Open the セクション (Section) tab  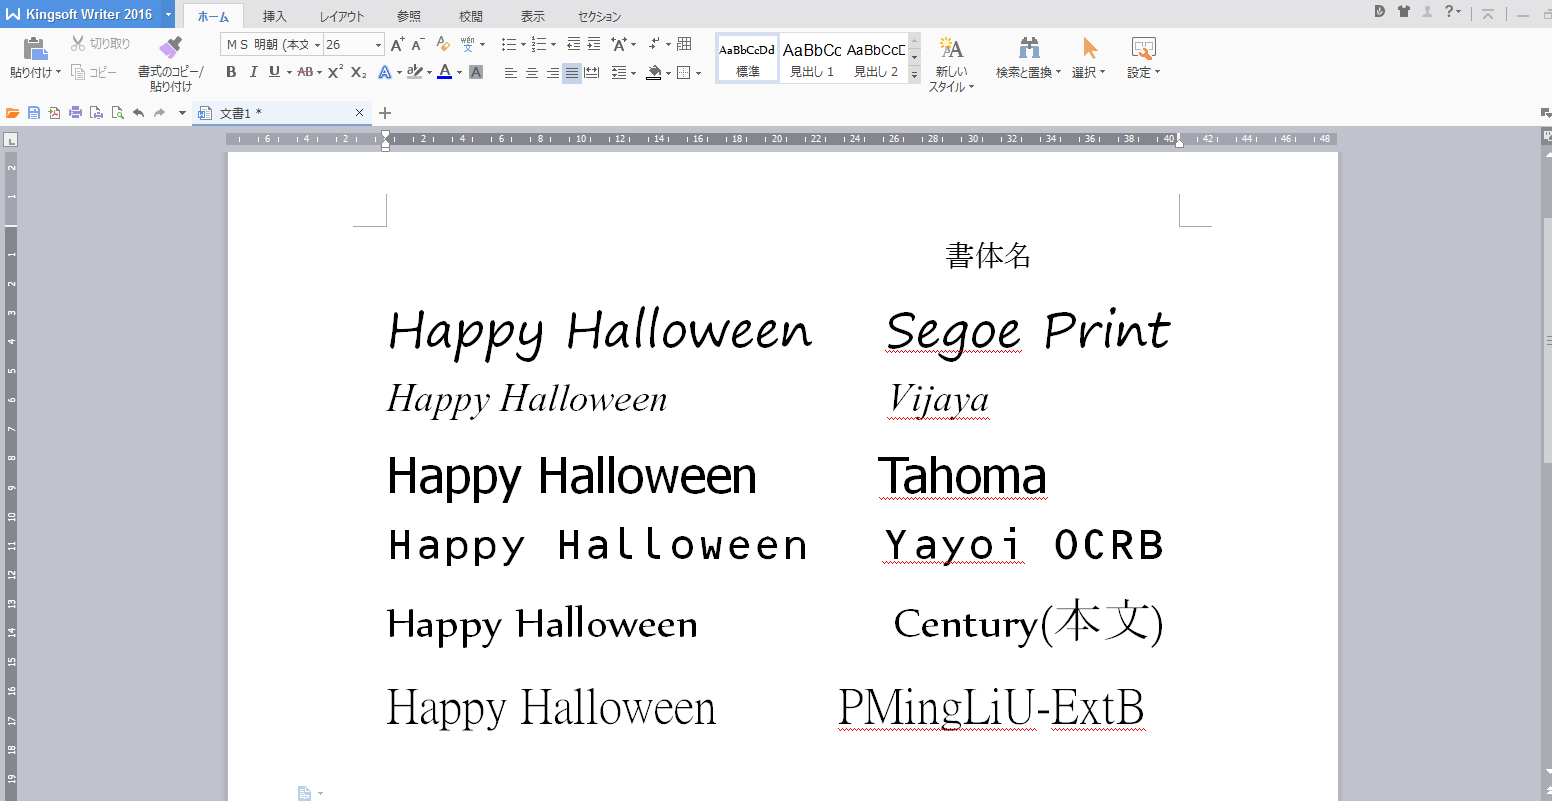pos(599,17)
